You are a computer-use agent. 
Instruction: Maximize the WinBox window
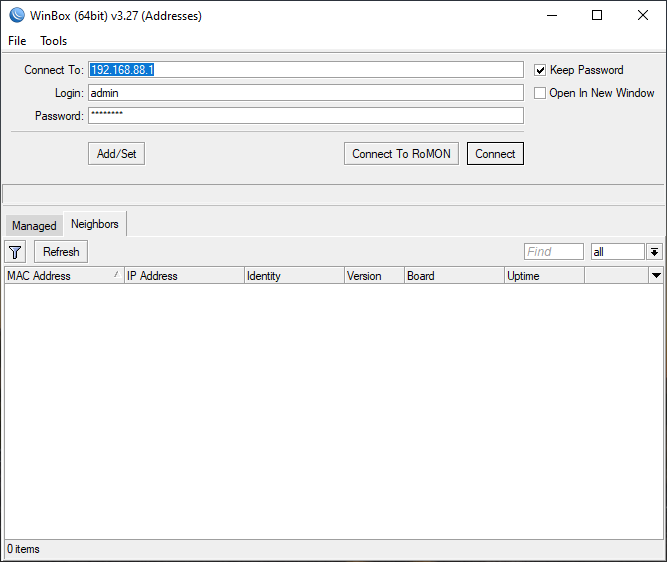(x=597, y=15)
